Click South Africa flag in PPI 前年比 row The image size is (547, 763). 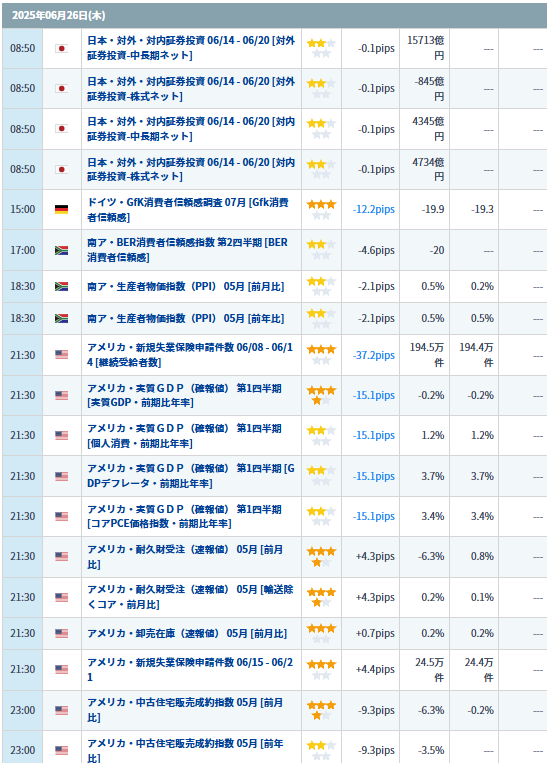pyautogui.click(x=61, y=318)
